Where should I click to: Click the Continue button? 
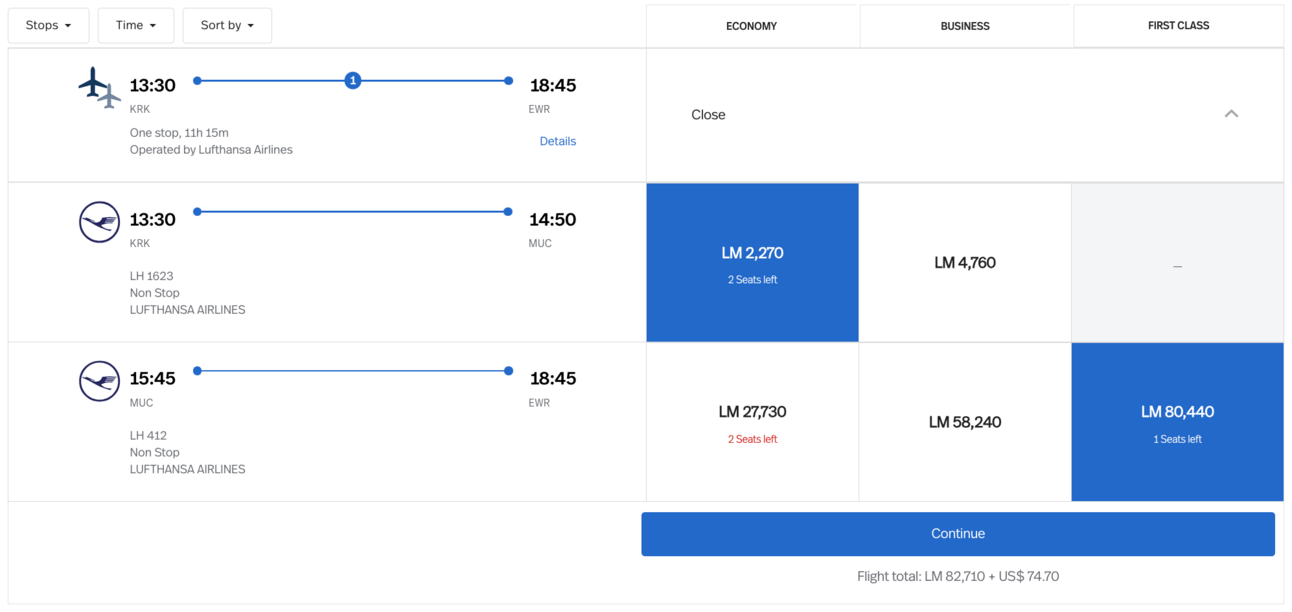tap(958, 534)
